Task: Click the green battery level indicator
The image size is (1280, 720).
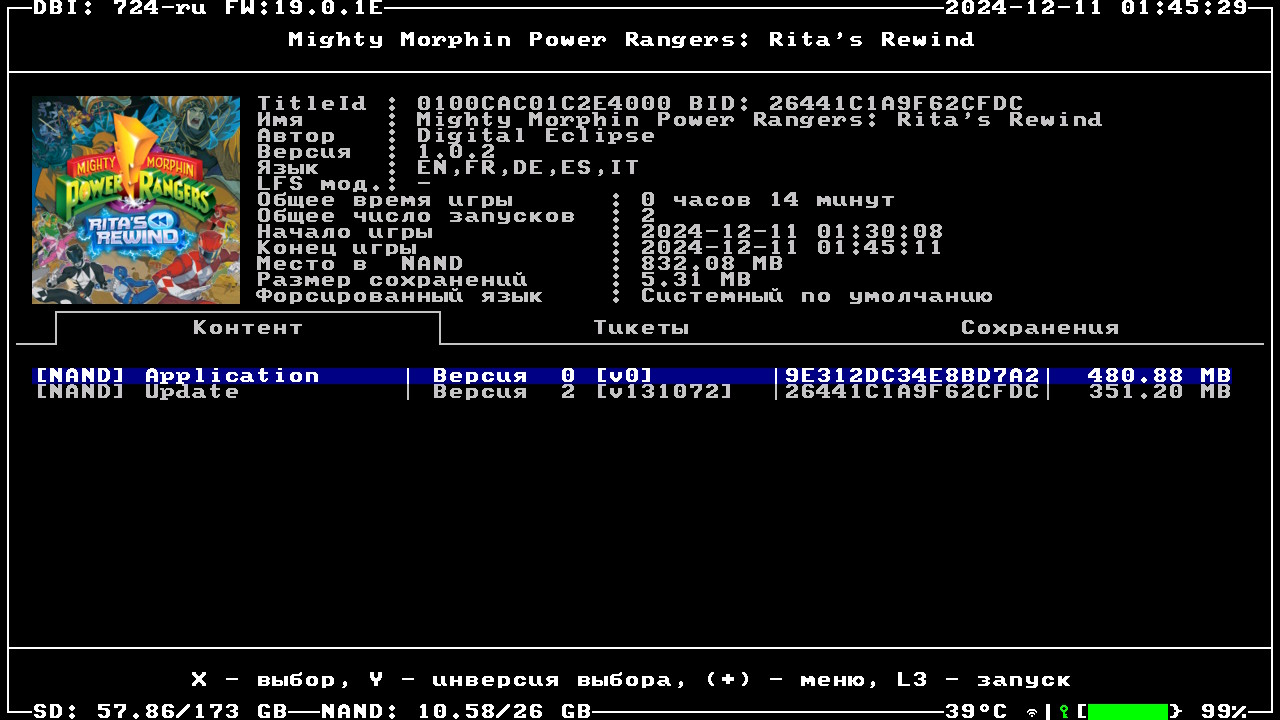Action: (x=1128, y=711)
